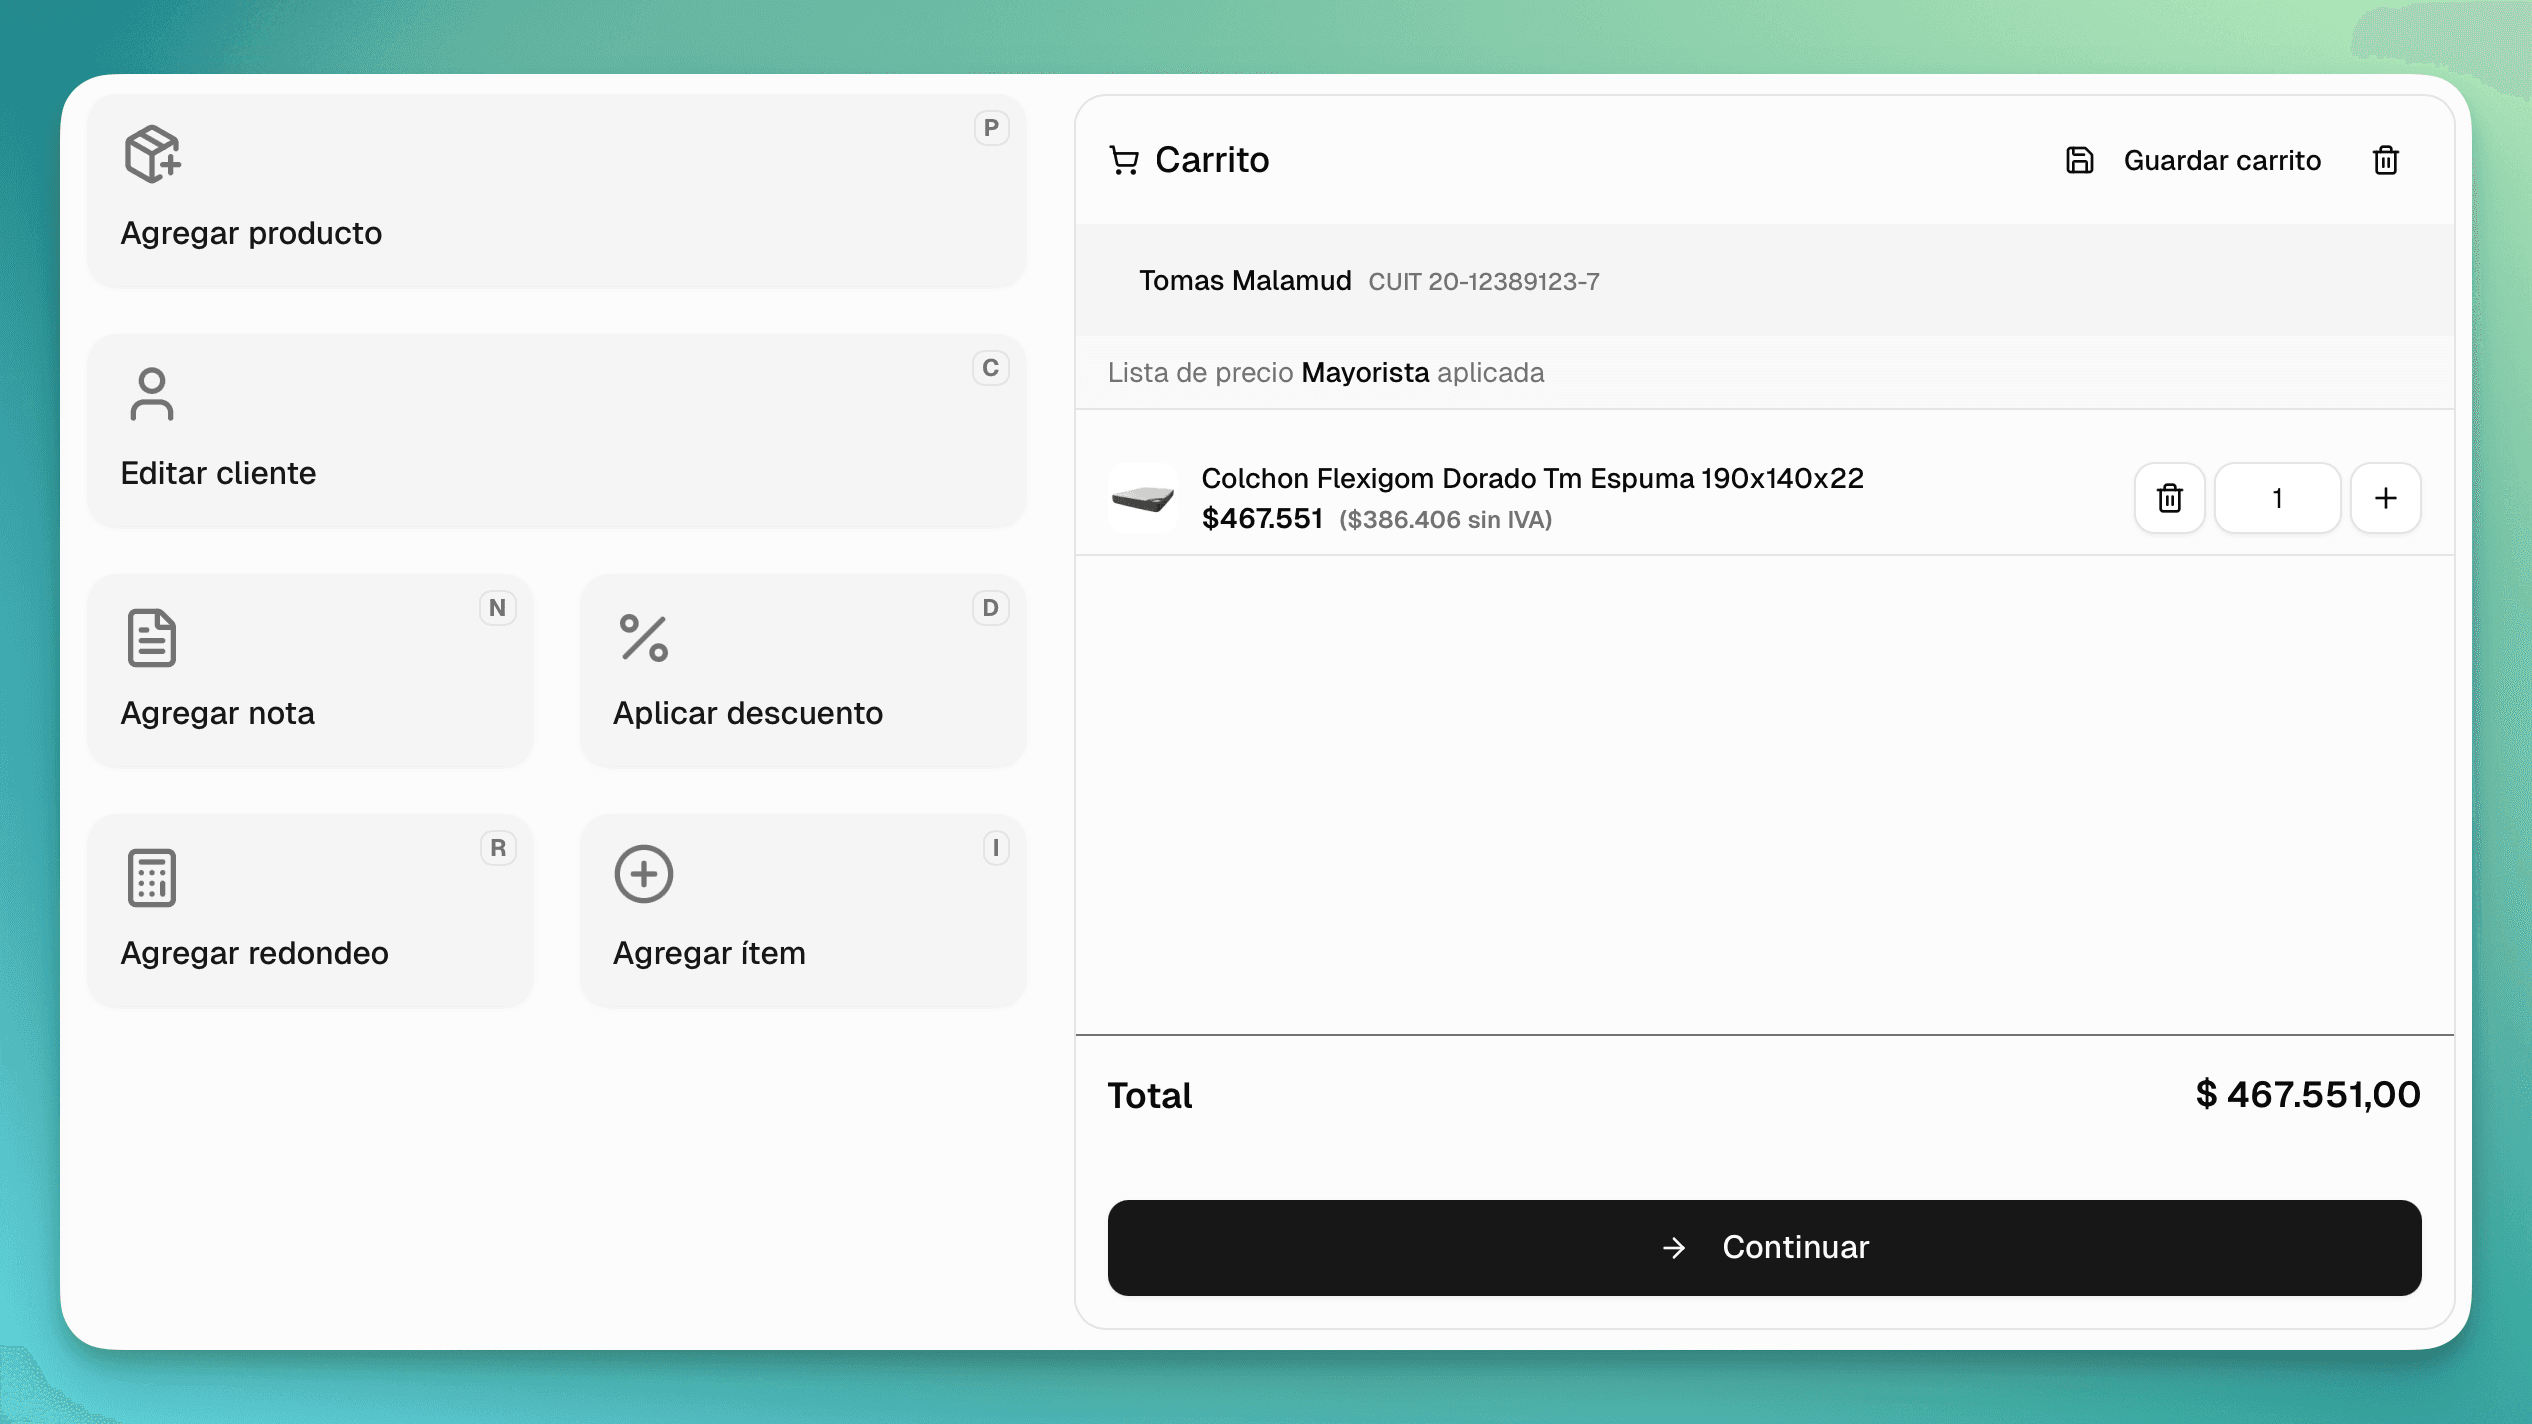Click the Mayorista price list label
Image resolution: width=2532 pixels, height=1424 pixels.
[x=1364, y=373]
